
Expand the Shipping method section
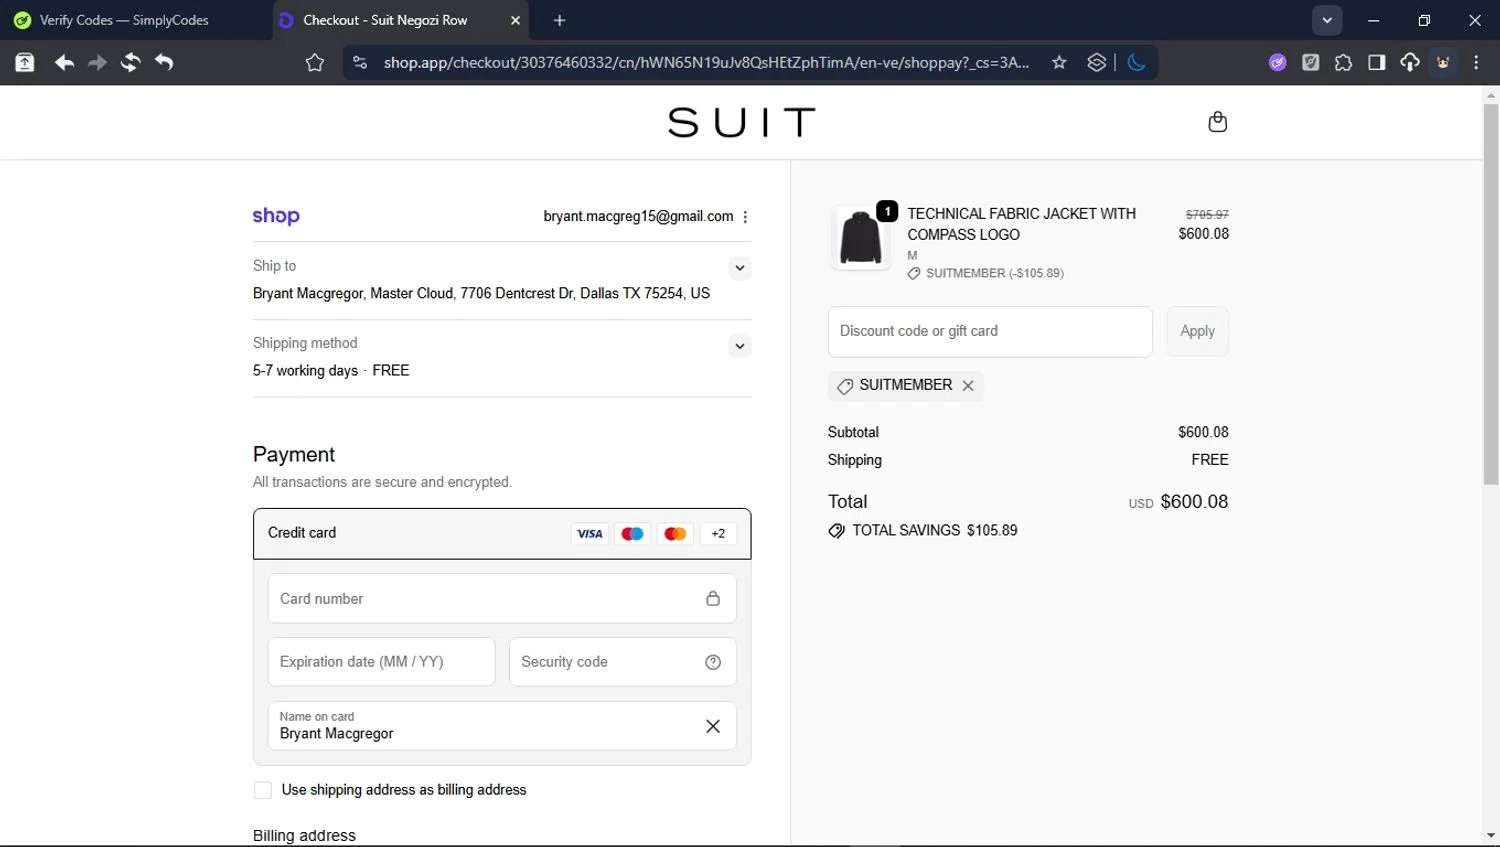[x=739, y=346]
